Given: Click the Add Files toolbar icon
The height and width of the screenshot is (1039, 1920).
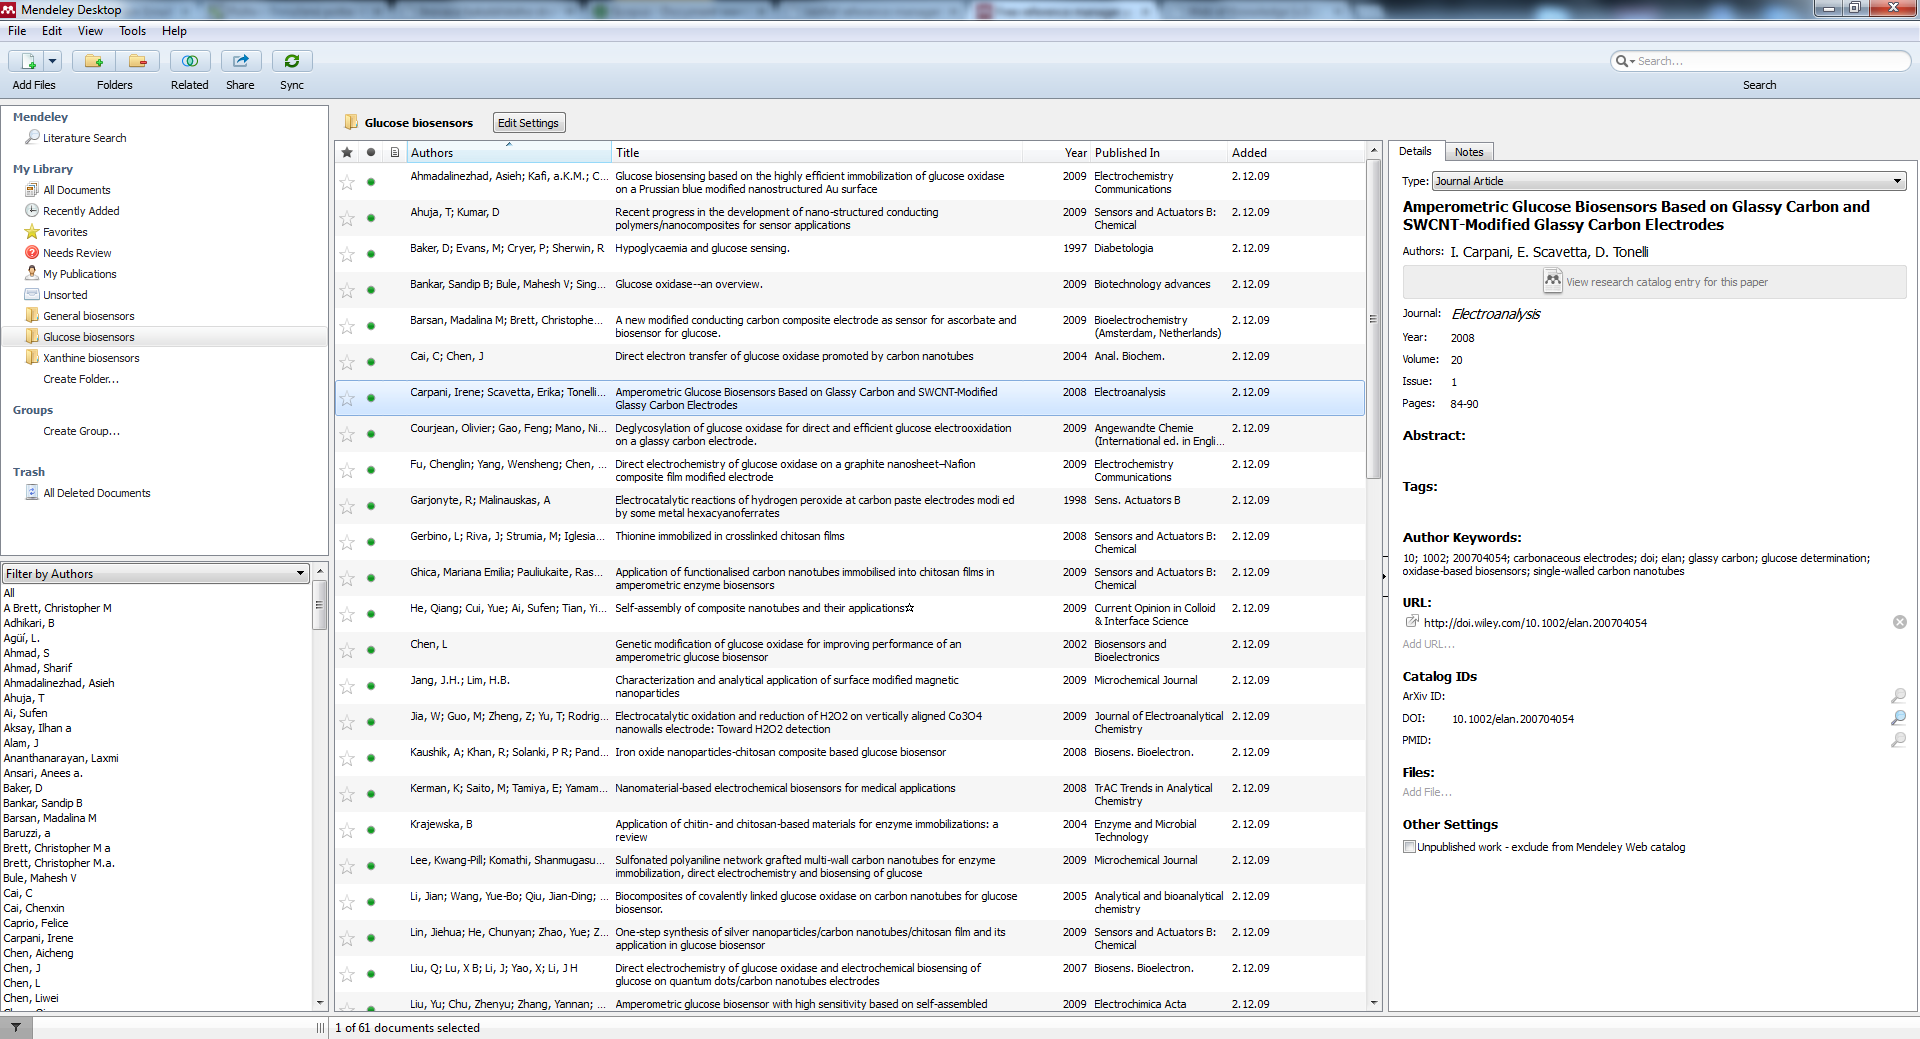Looking at the screenshot, I should pyautogui.click(x=27, y=61).
